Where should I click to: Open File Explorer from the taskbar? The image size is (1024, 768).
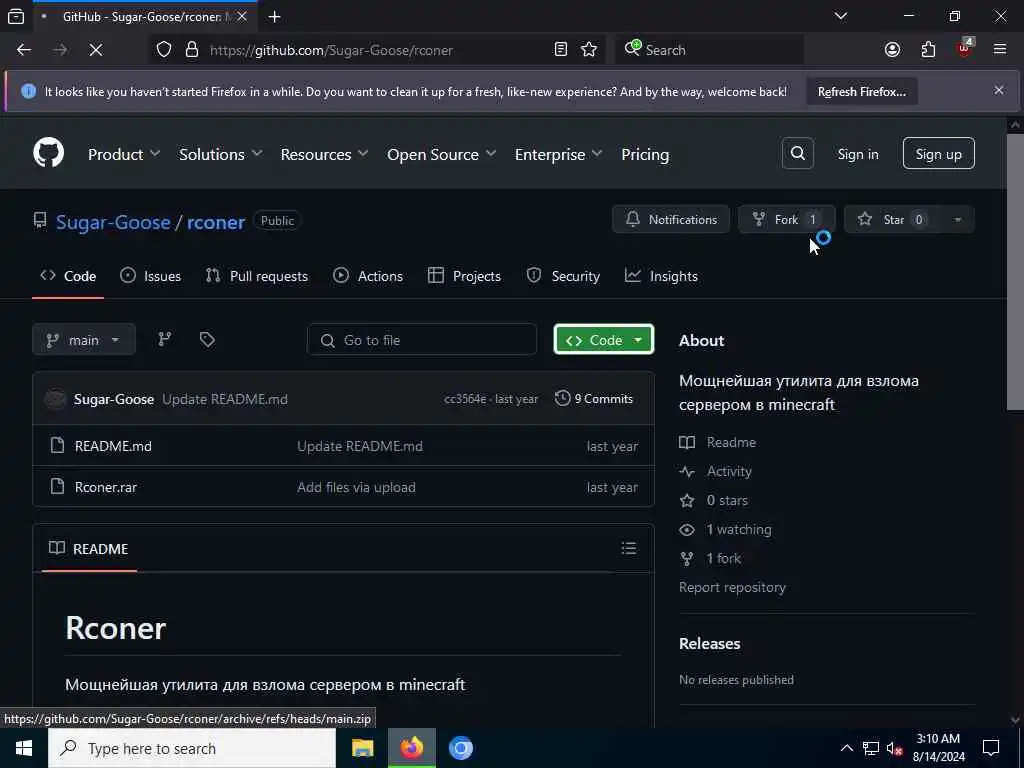pos(362,748)
